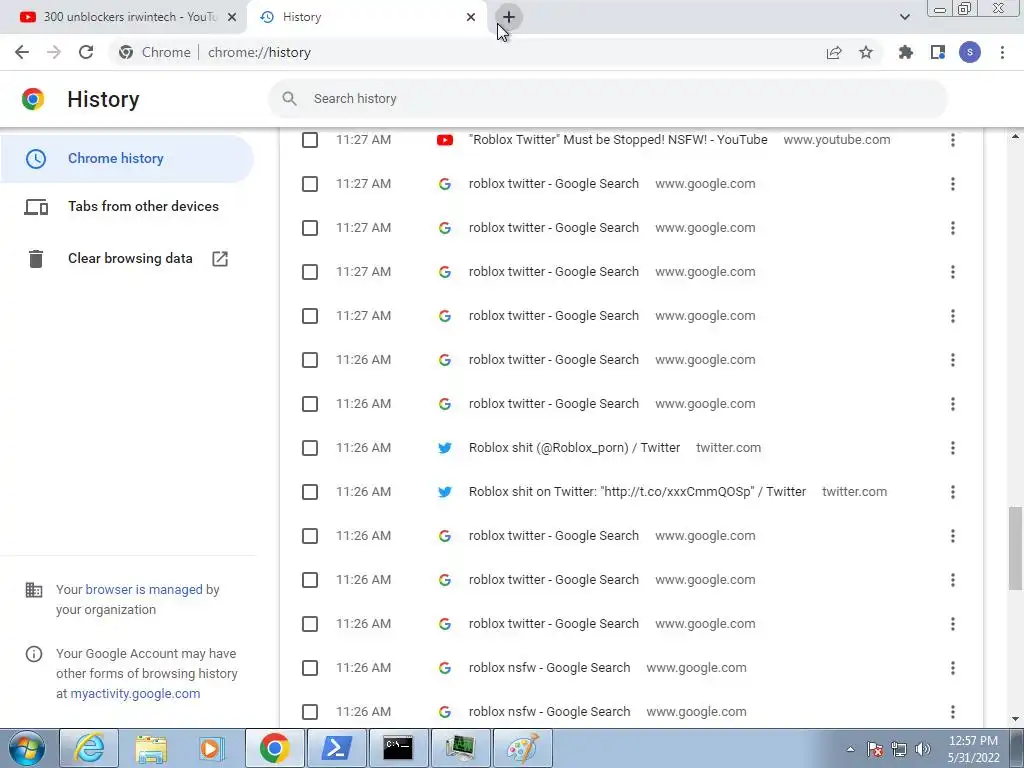The width and height of the screenshot is (1024, 768).
Task: Open Paint from the taskbar
Action: [522, 748]
